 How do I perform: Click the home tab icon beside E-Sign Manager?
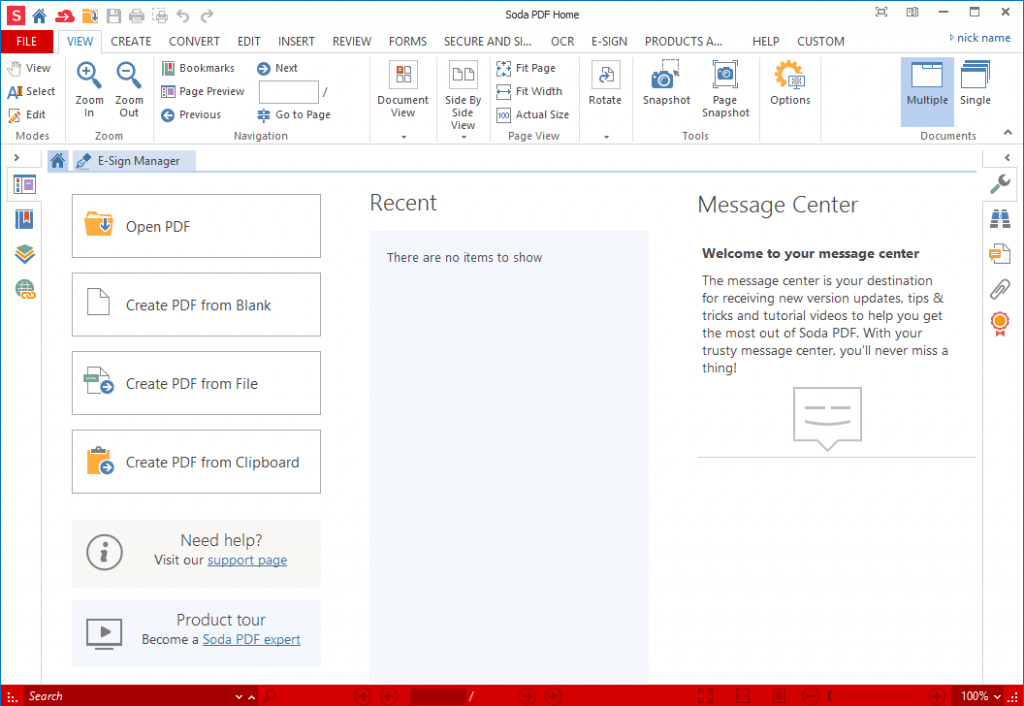pyautogui.click(x=58, y=161)
